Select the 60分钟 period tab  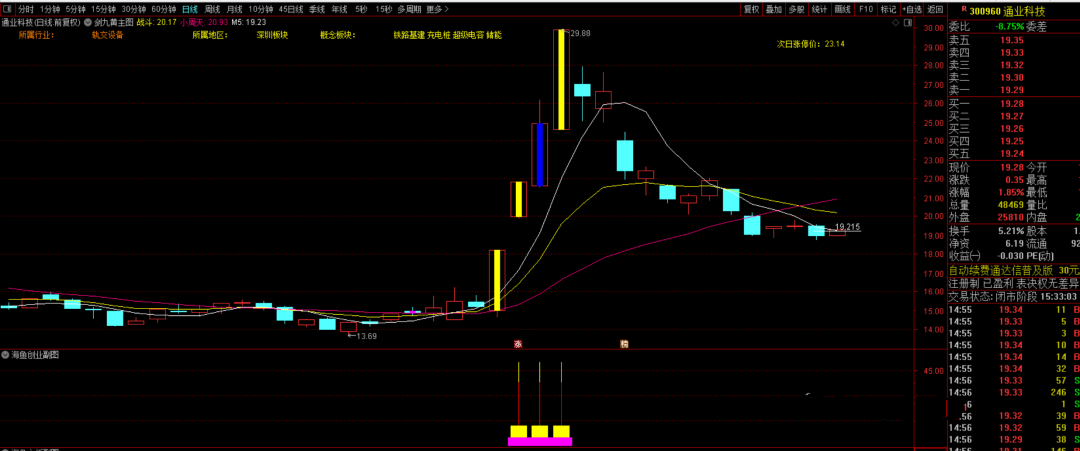163,9
